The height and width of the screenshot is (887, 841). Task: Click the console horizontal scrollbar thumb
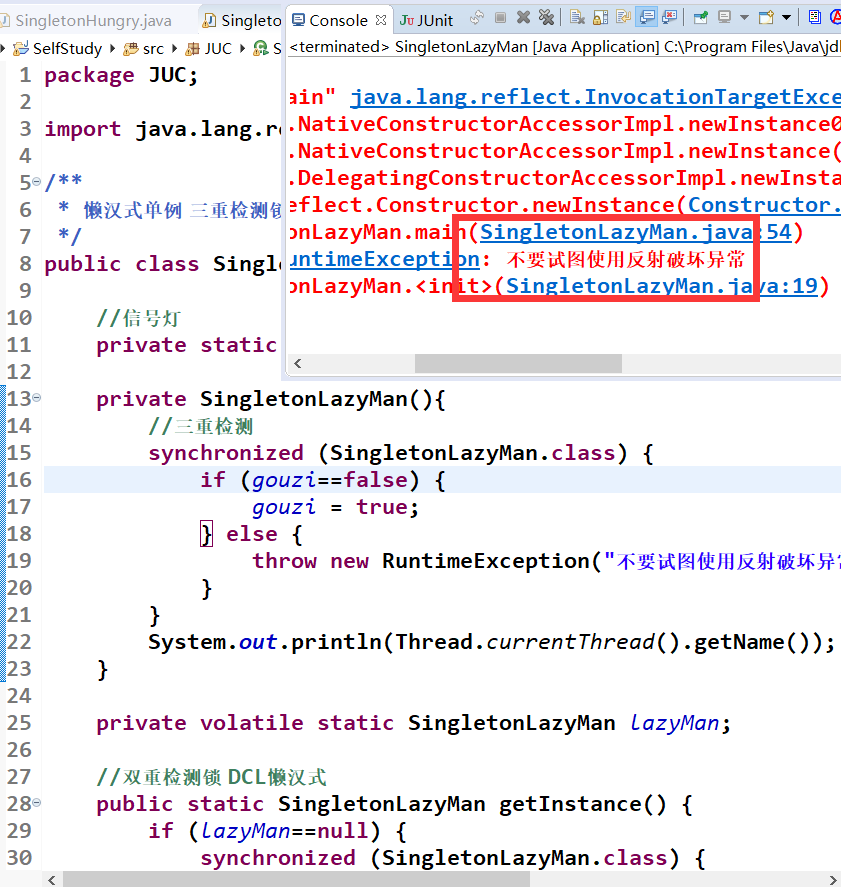[518, 363]
